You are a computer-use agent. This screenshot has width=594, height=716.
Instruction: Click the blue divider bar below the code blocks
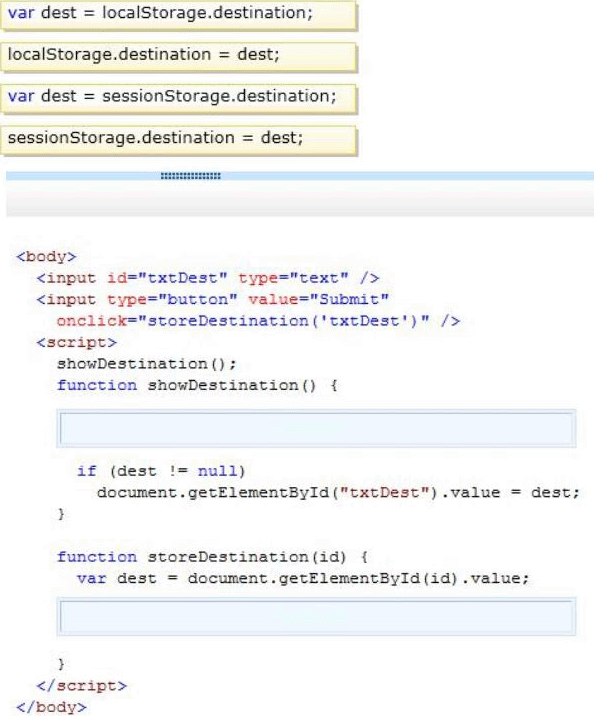(x=300, y=176)
